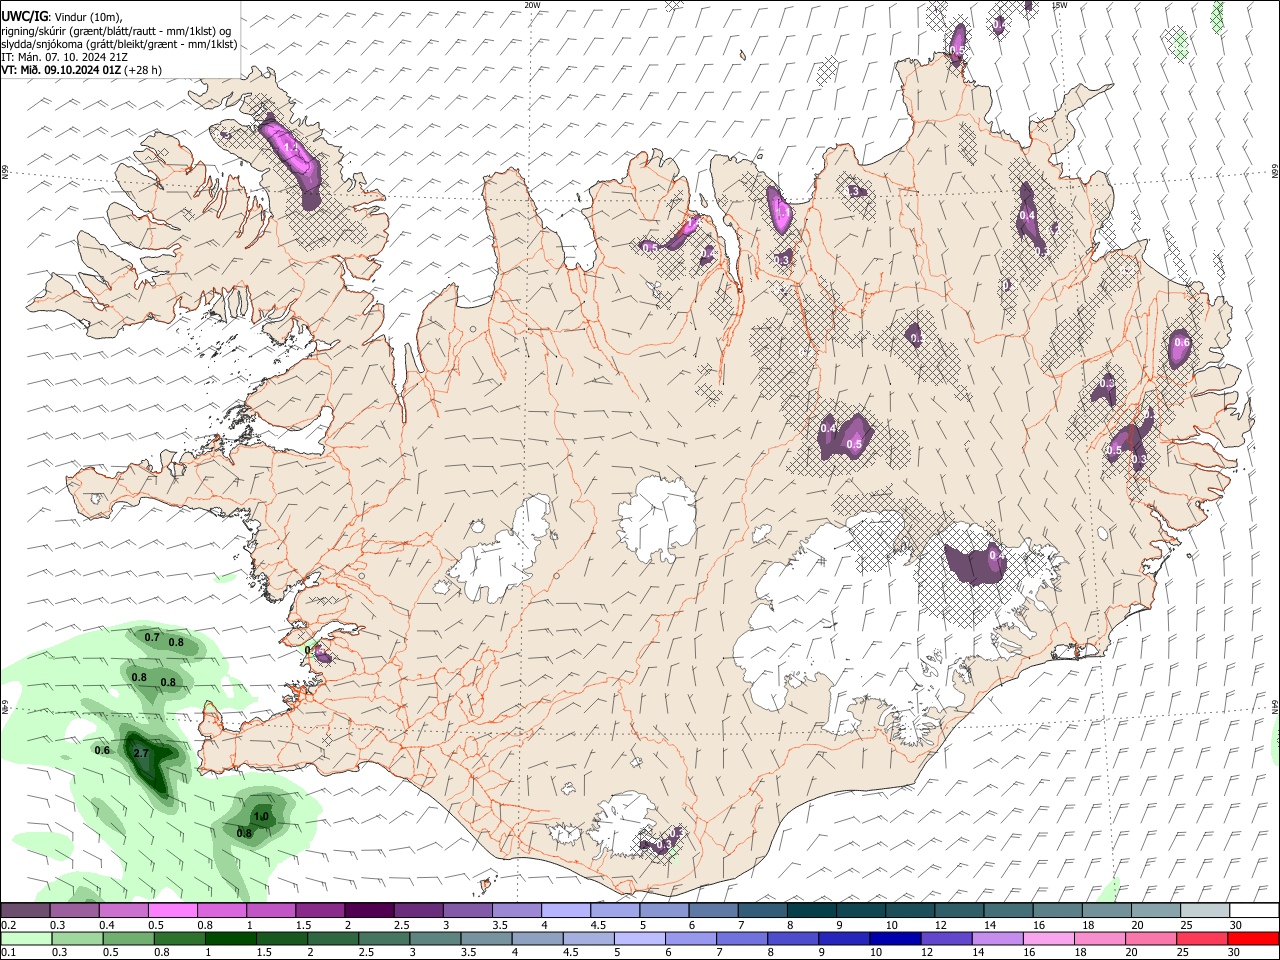Pick the violet rain swatch 12 to 14
1280x960 pixels.
click(946, 938)
